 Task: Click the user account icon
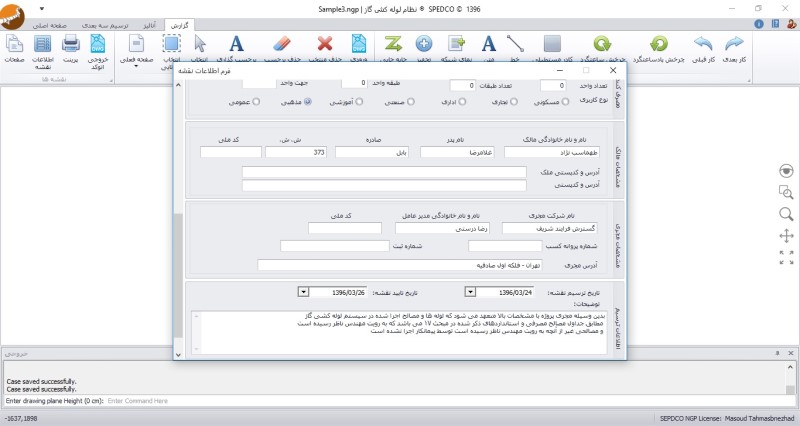[x=791, y=24]
